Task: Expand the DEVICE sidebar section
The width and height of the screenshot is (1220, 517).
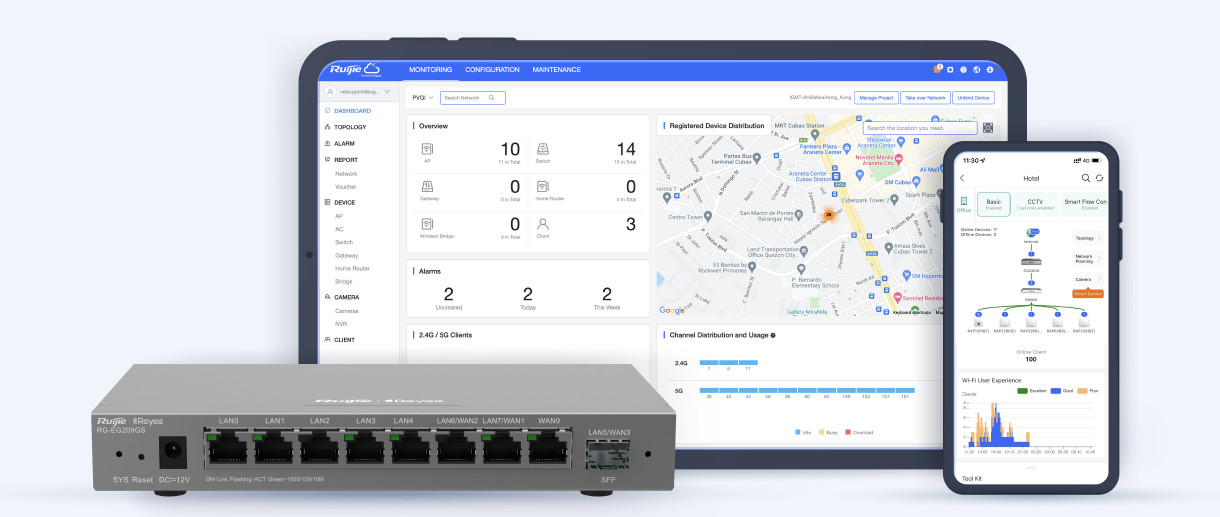Action: click(x=344, y=202)
